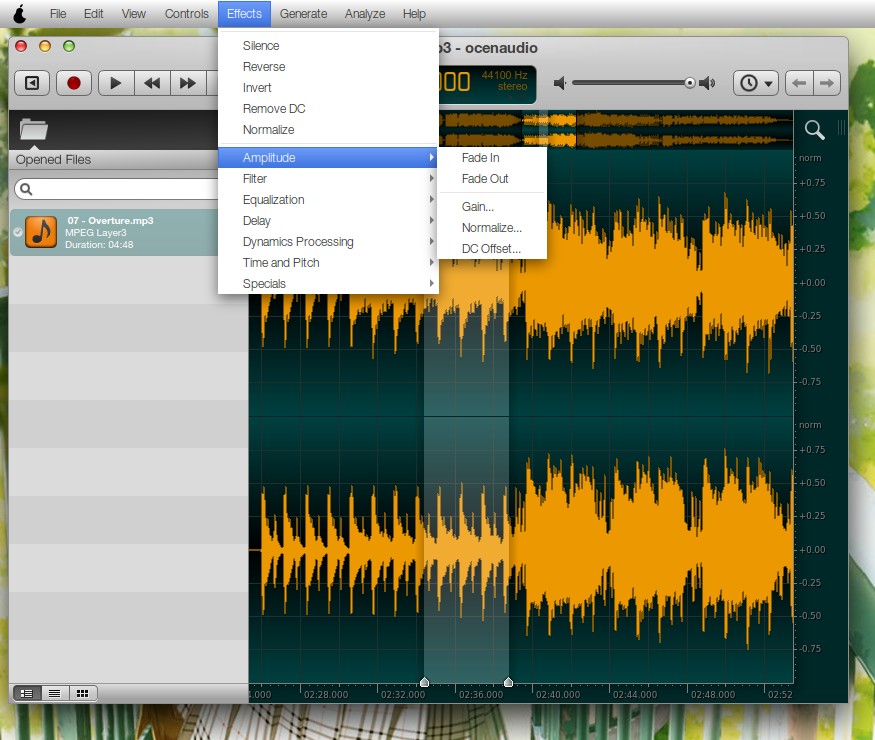
Task: Click the 44100 Hz stereo format display
Action: (x=504, y=81)
